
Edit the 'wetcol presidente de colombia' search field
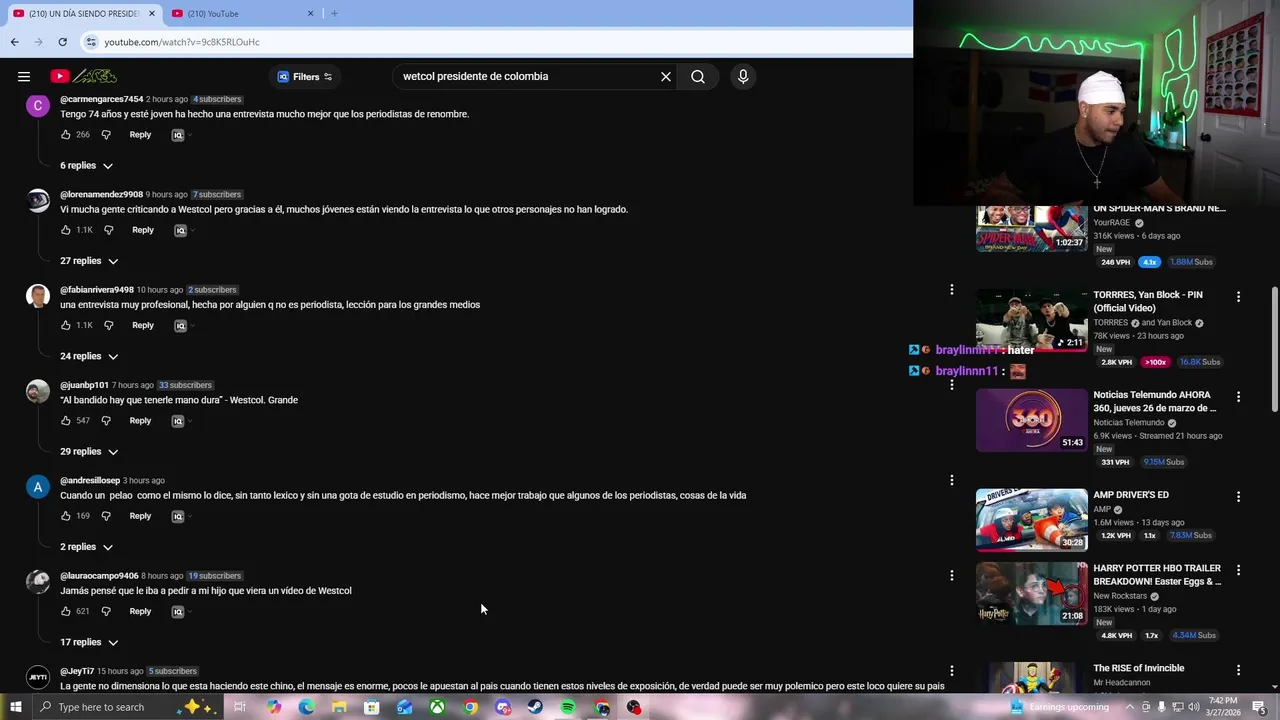click(x=527, y=76)
